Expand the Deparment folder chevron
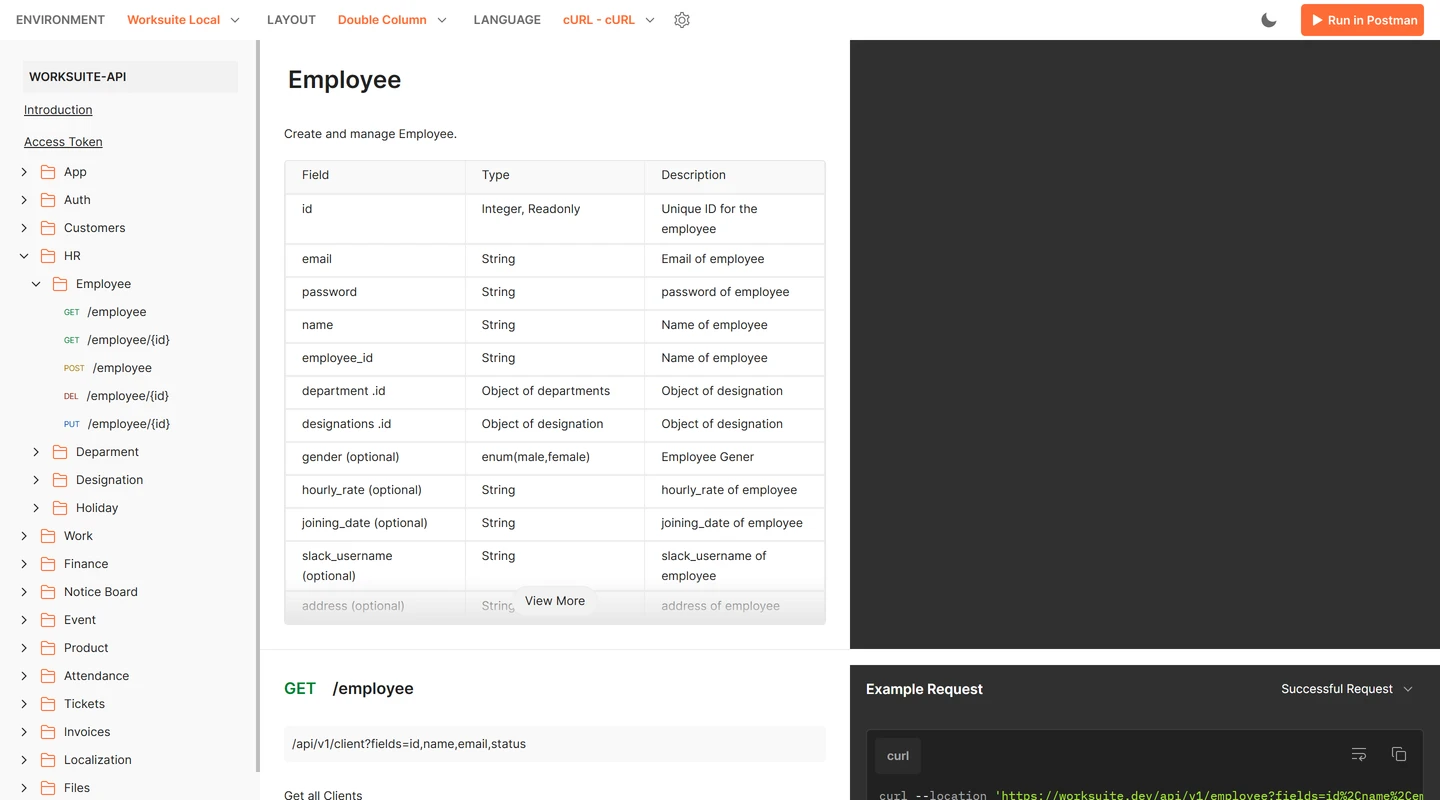This screenshot has width=1440, height=800. click(36, 452)
